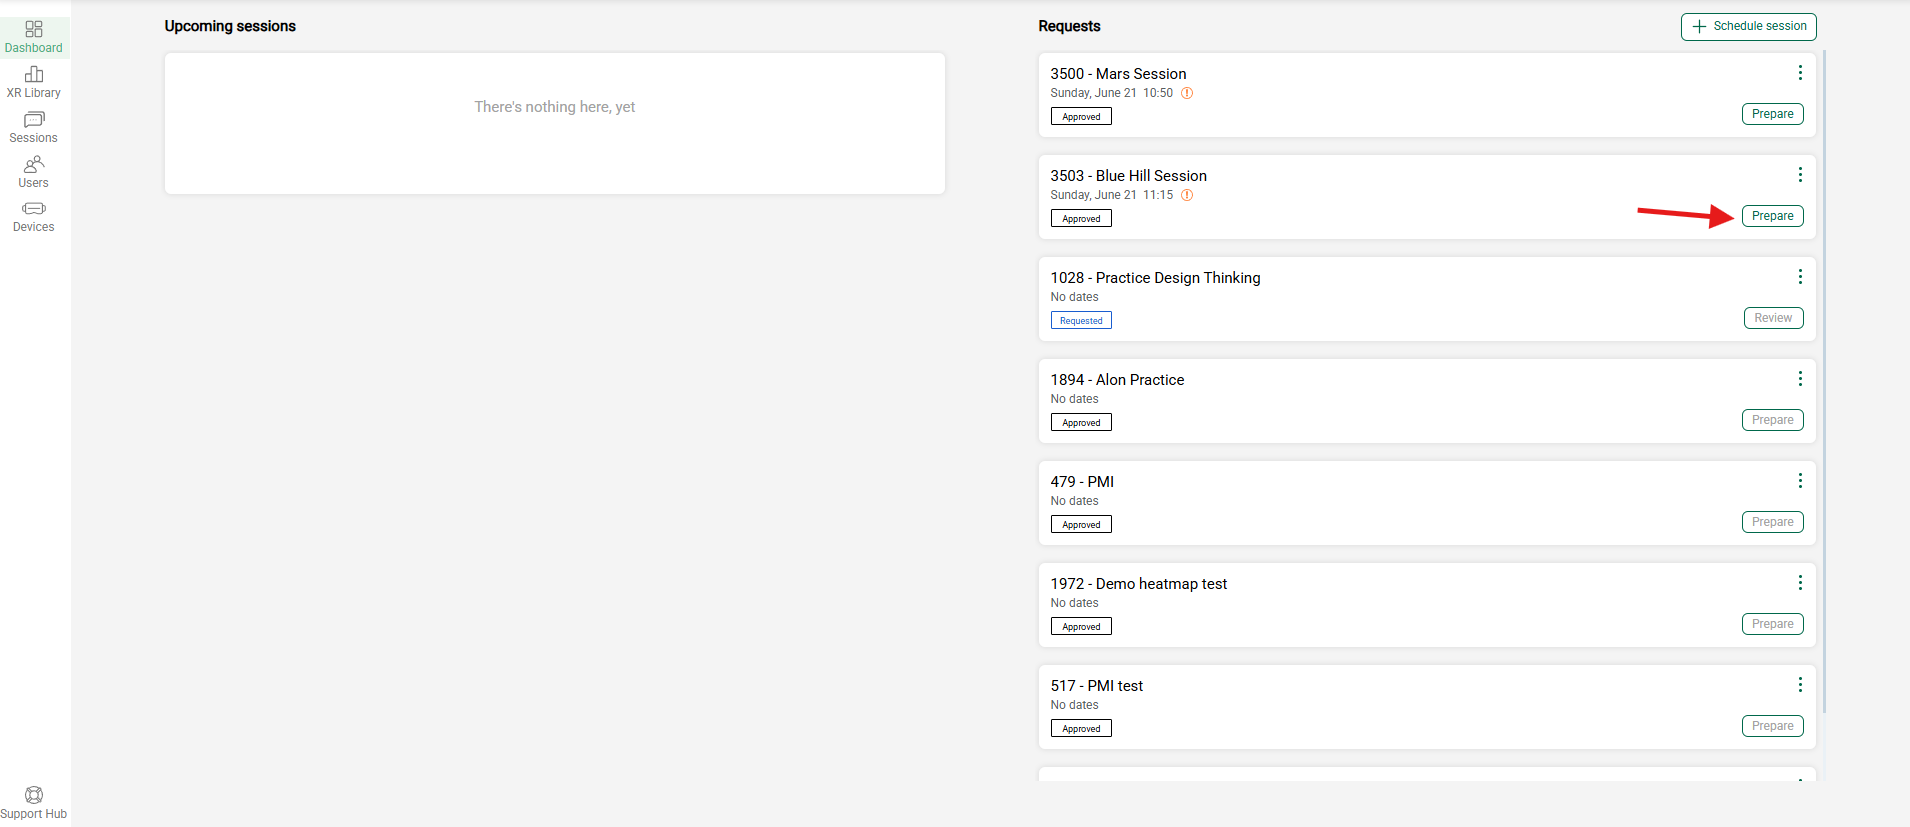The image size is (1910, 827).
Task: Select '1972 - Demo heatmap test' title
Action: (1138, 584)
